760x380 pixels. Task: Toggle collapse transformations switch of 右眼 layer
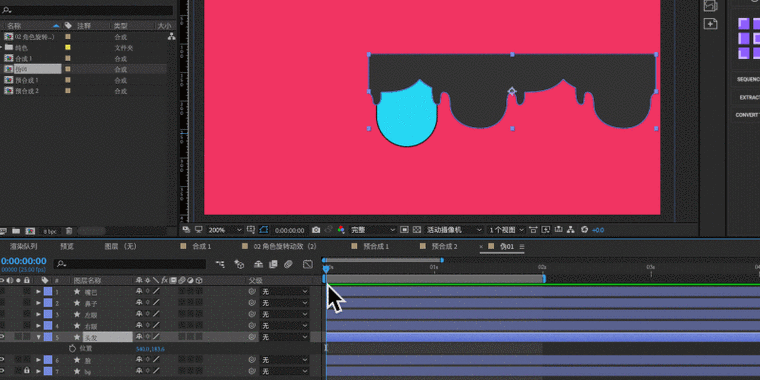148,326
